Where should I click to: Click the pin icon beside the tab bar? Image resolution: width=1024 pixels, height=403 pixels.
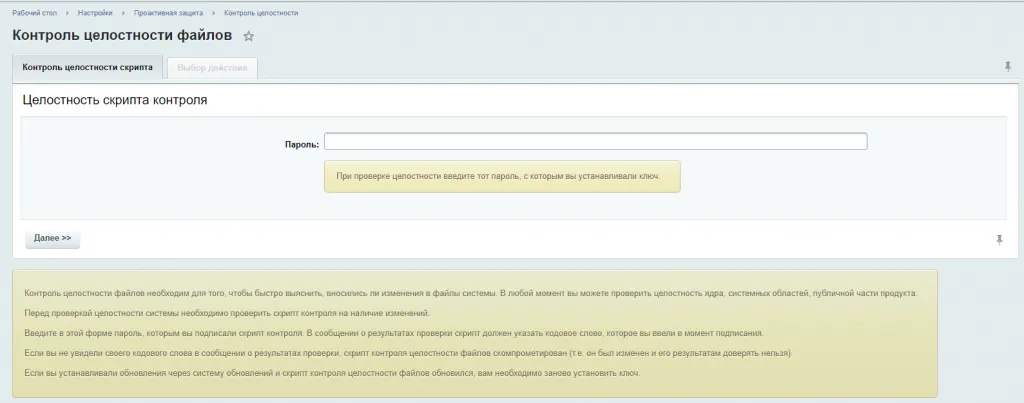tap(1008, 67)
